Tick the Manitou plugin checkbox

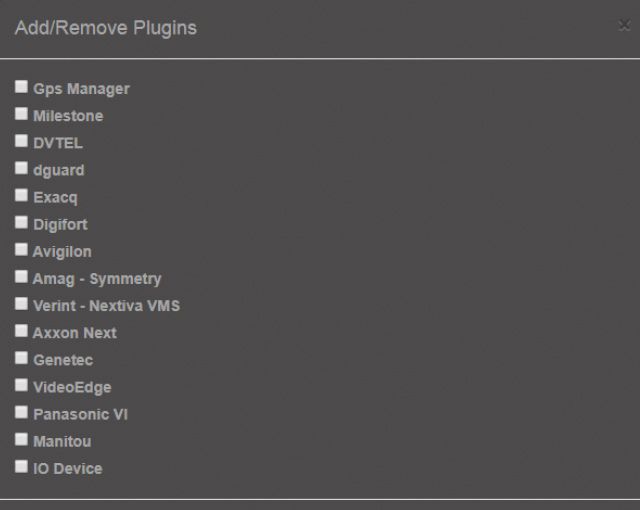pos(21,438)
